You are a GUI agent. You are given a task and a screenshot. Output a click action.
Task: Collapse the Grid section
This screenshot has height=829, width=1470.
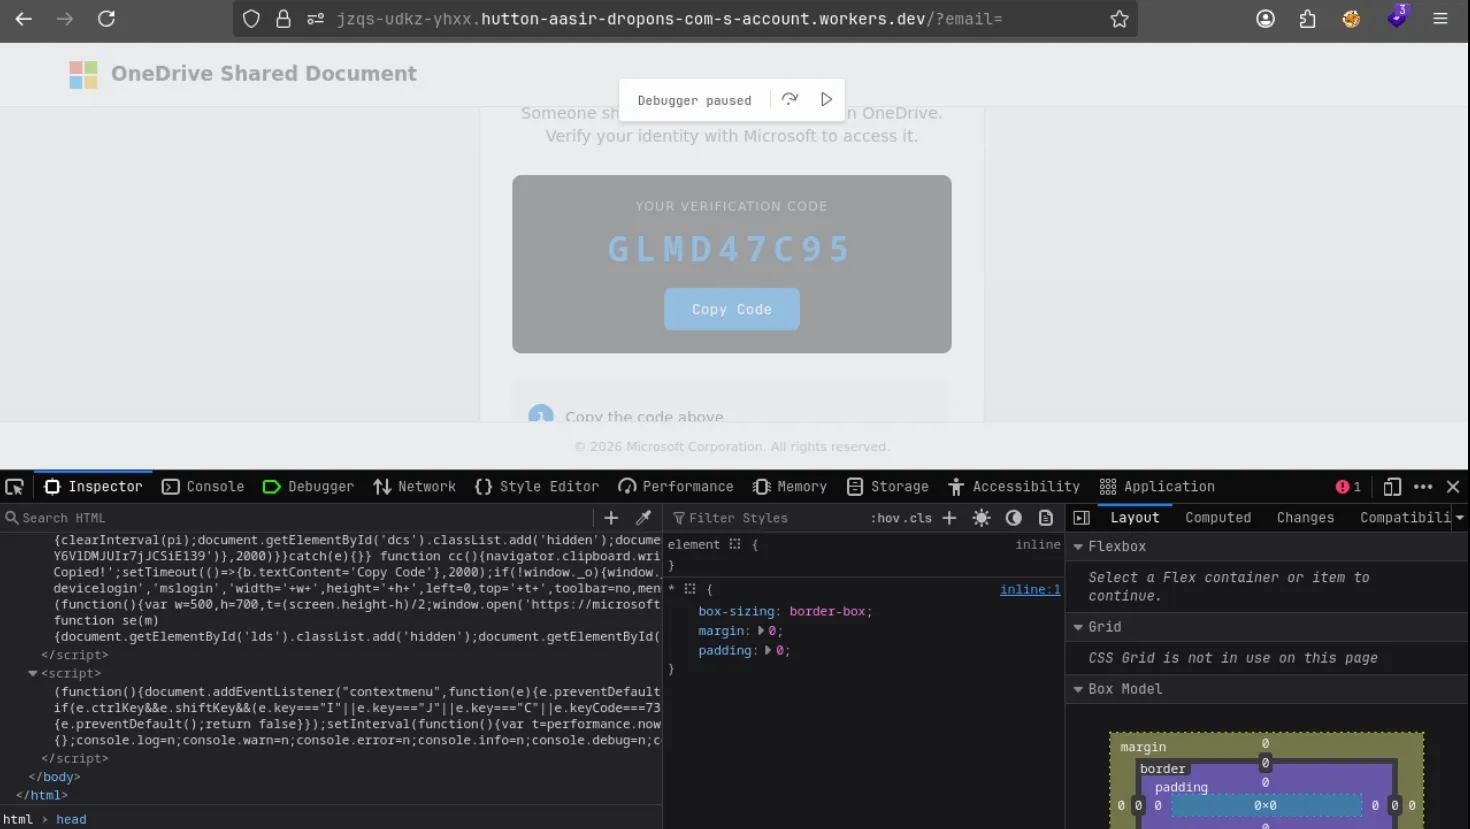[1078, 627]
